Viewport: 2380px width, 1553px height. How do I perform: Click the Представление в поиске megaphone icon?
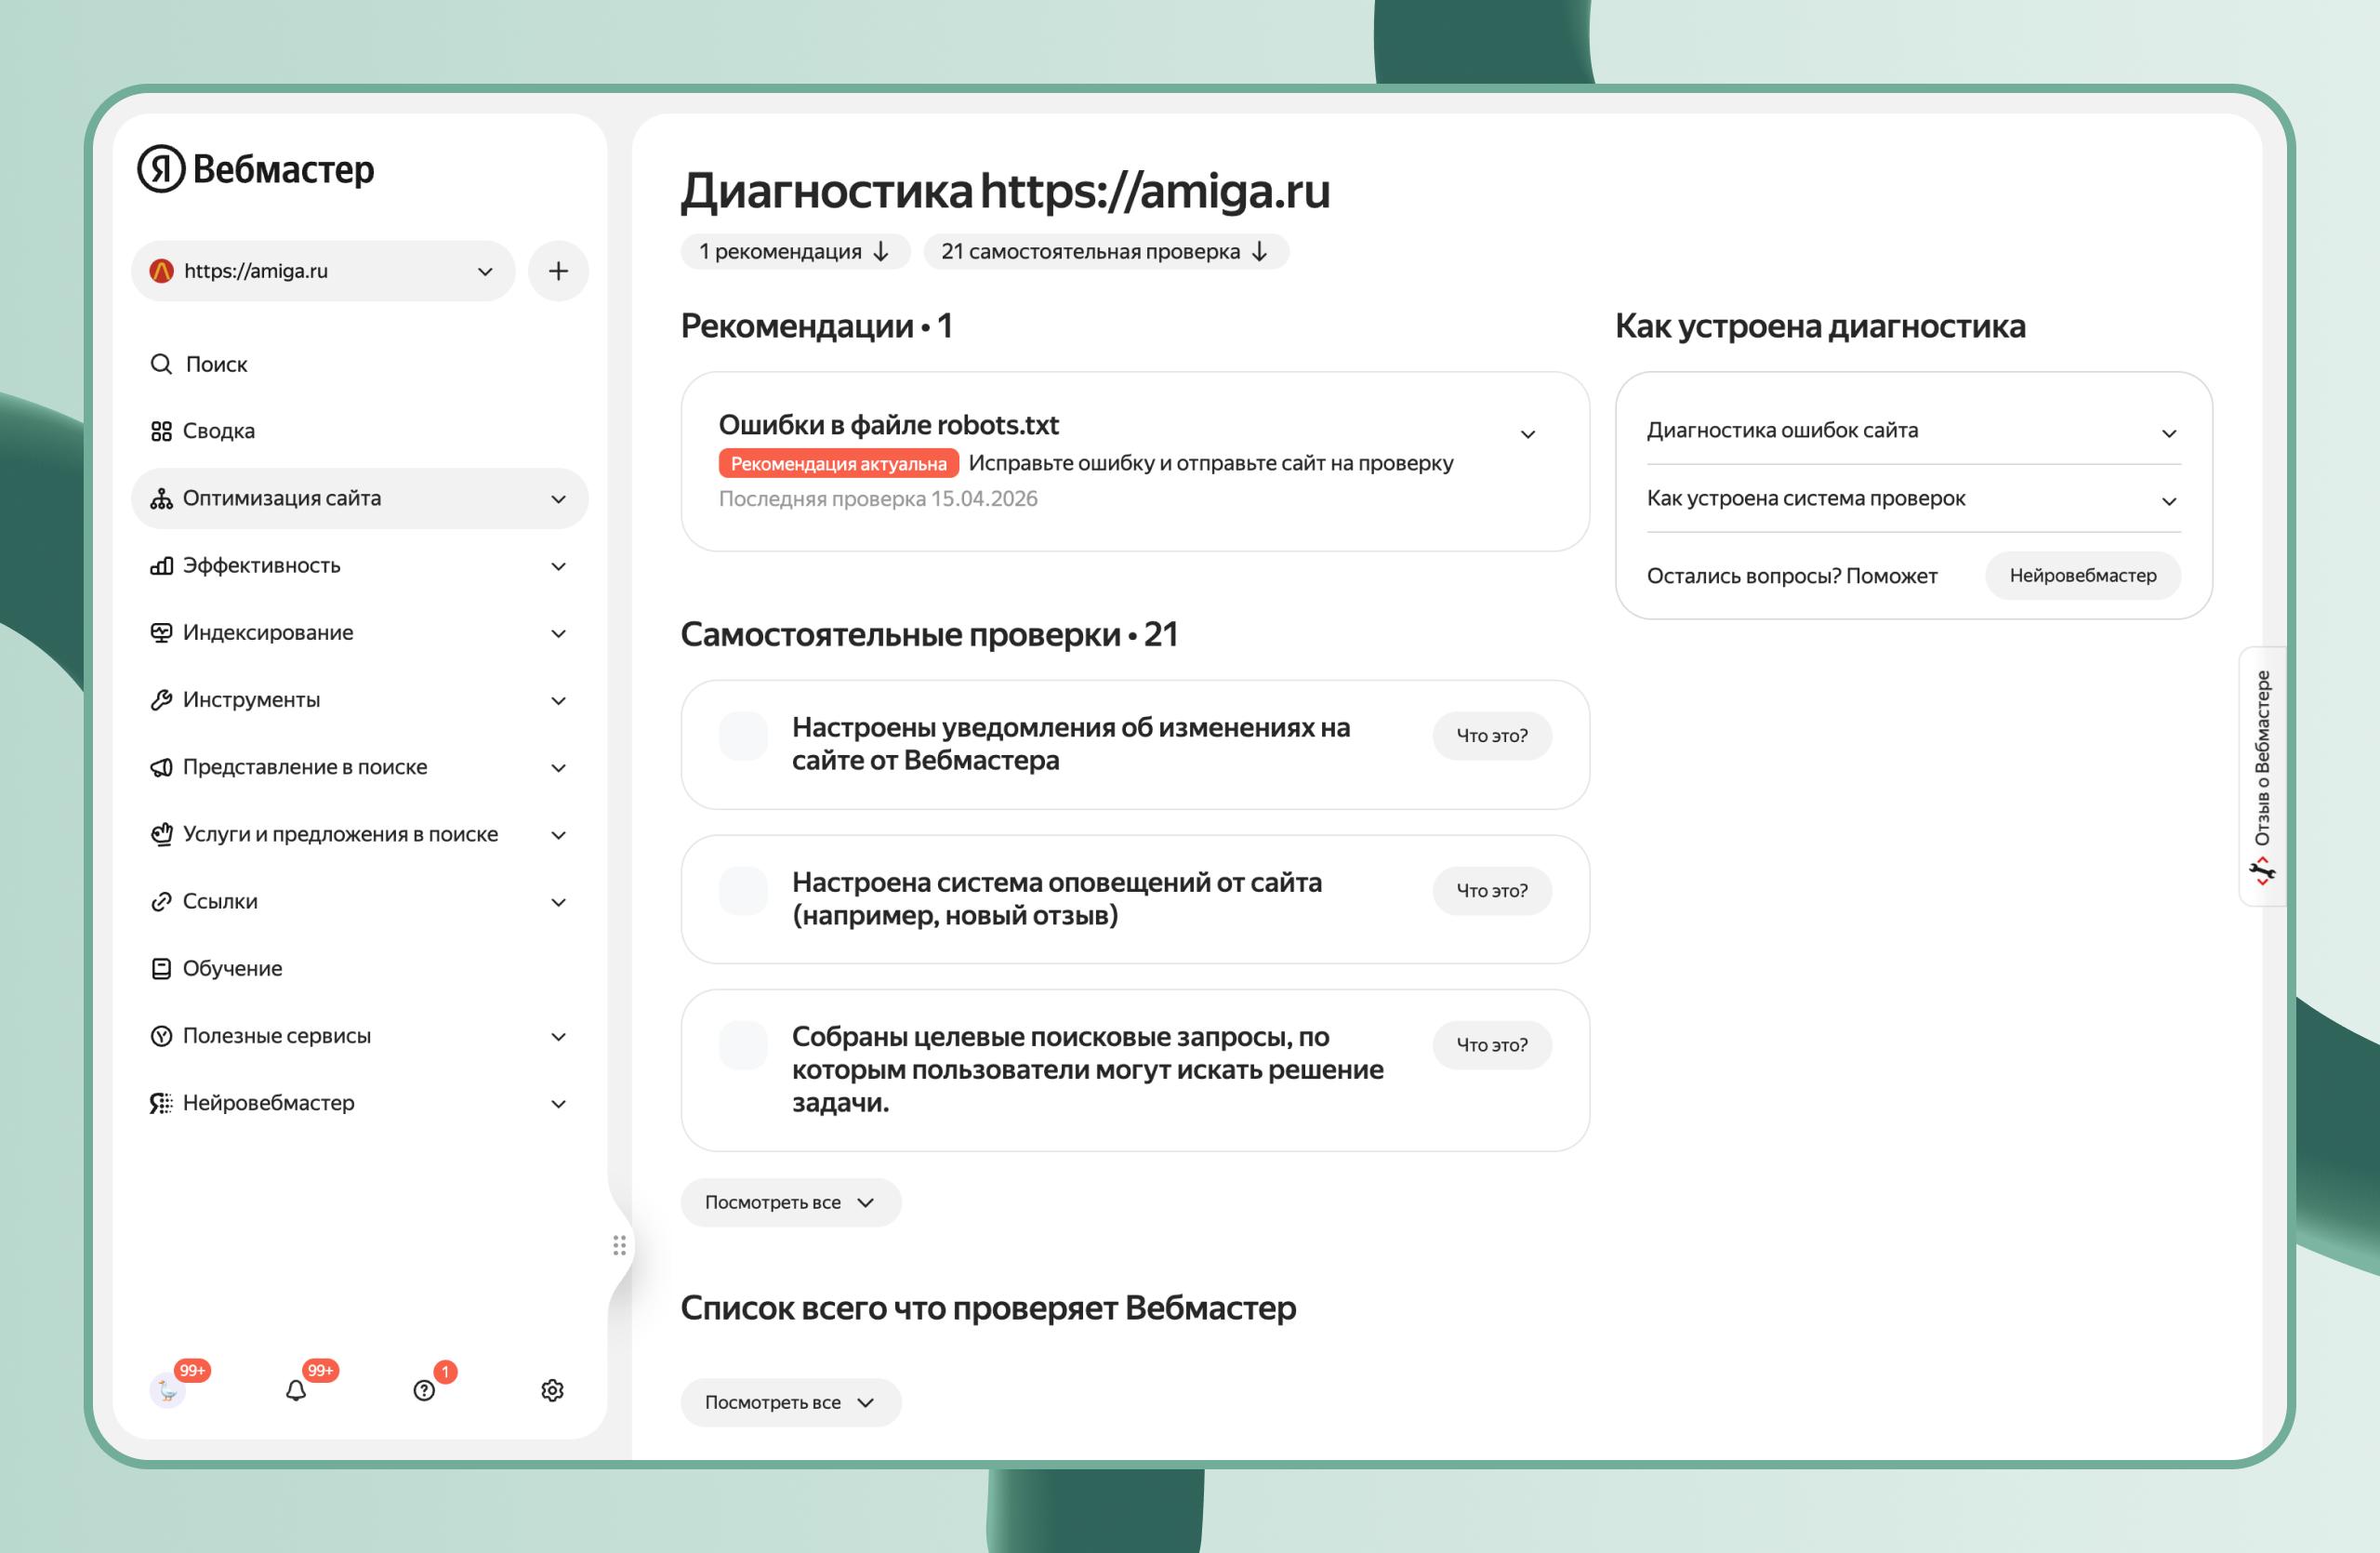[161, 767]
